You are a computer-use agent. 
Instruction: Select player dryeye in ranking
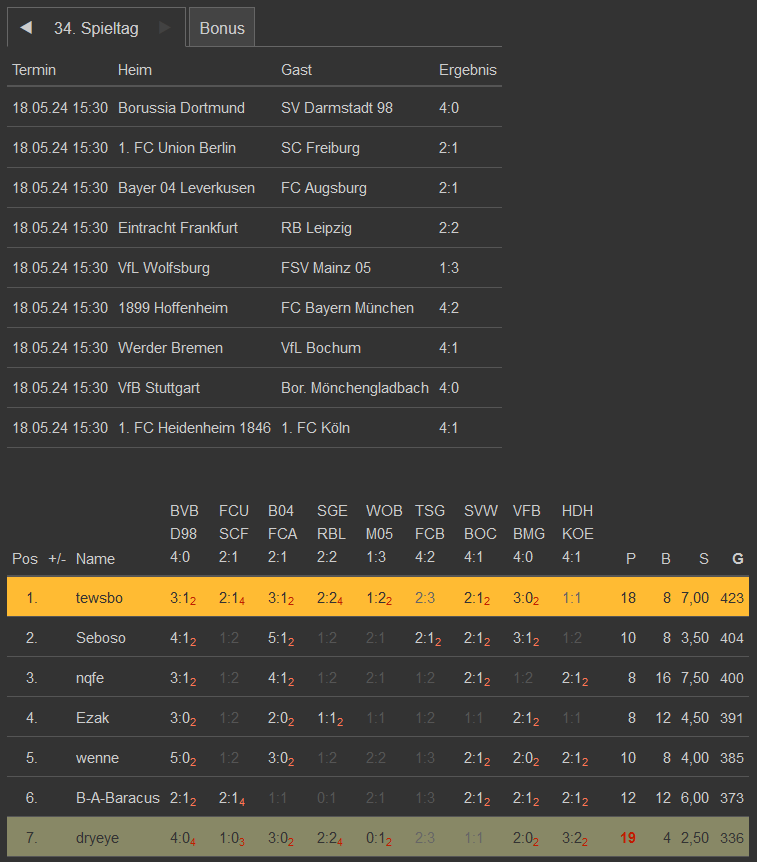coord(99,838)
